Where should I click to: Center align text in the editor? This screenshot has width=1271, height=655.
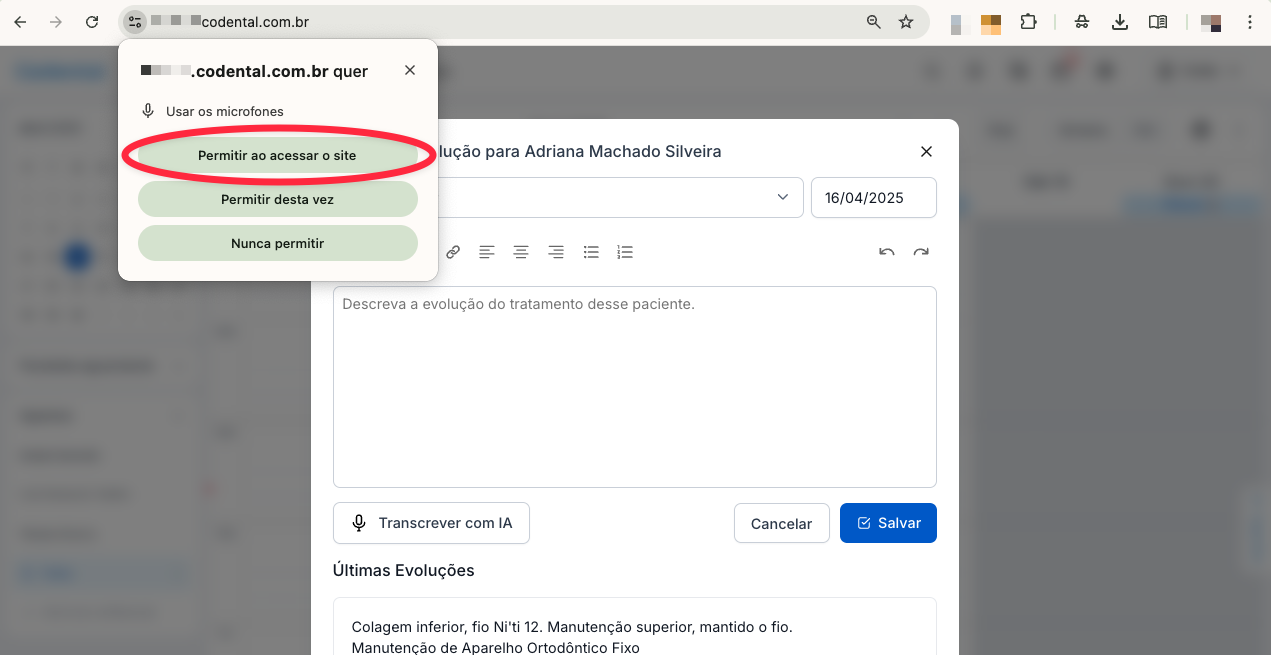[521, 252]
